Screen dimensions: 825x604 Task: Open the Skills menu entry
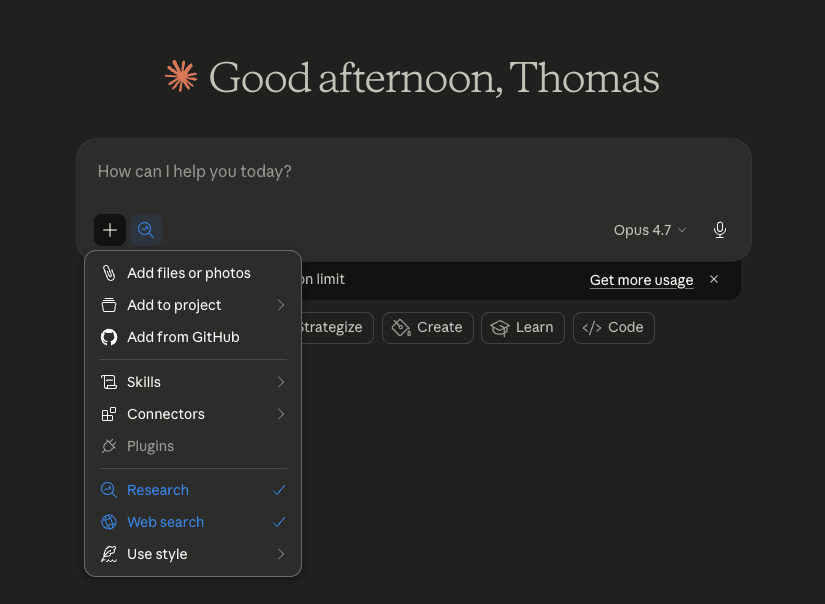[x=193, y=382]
